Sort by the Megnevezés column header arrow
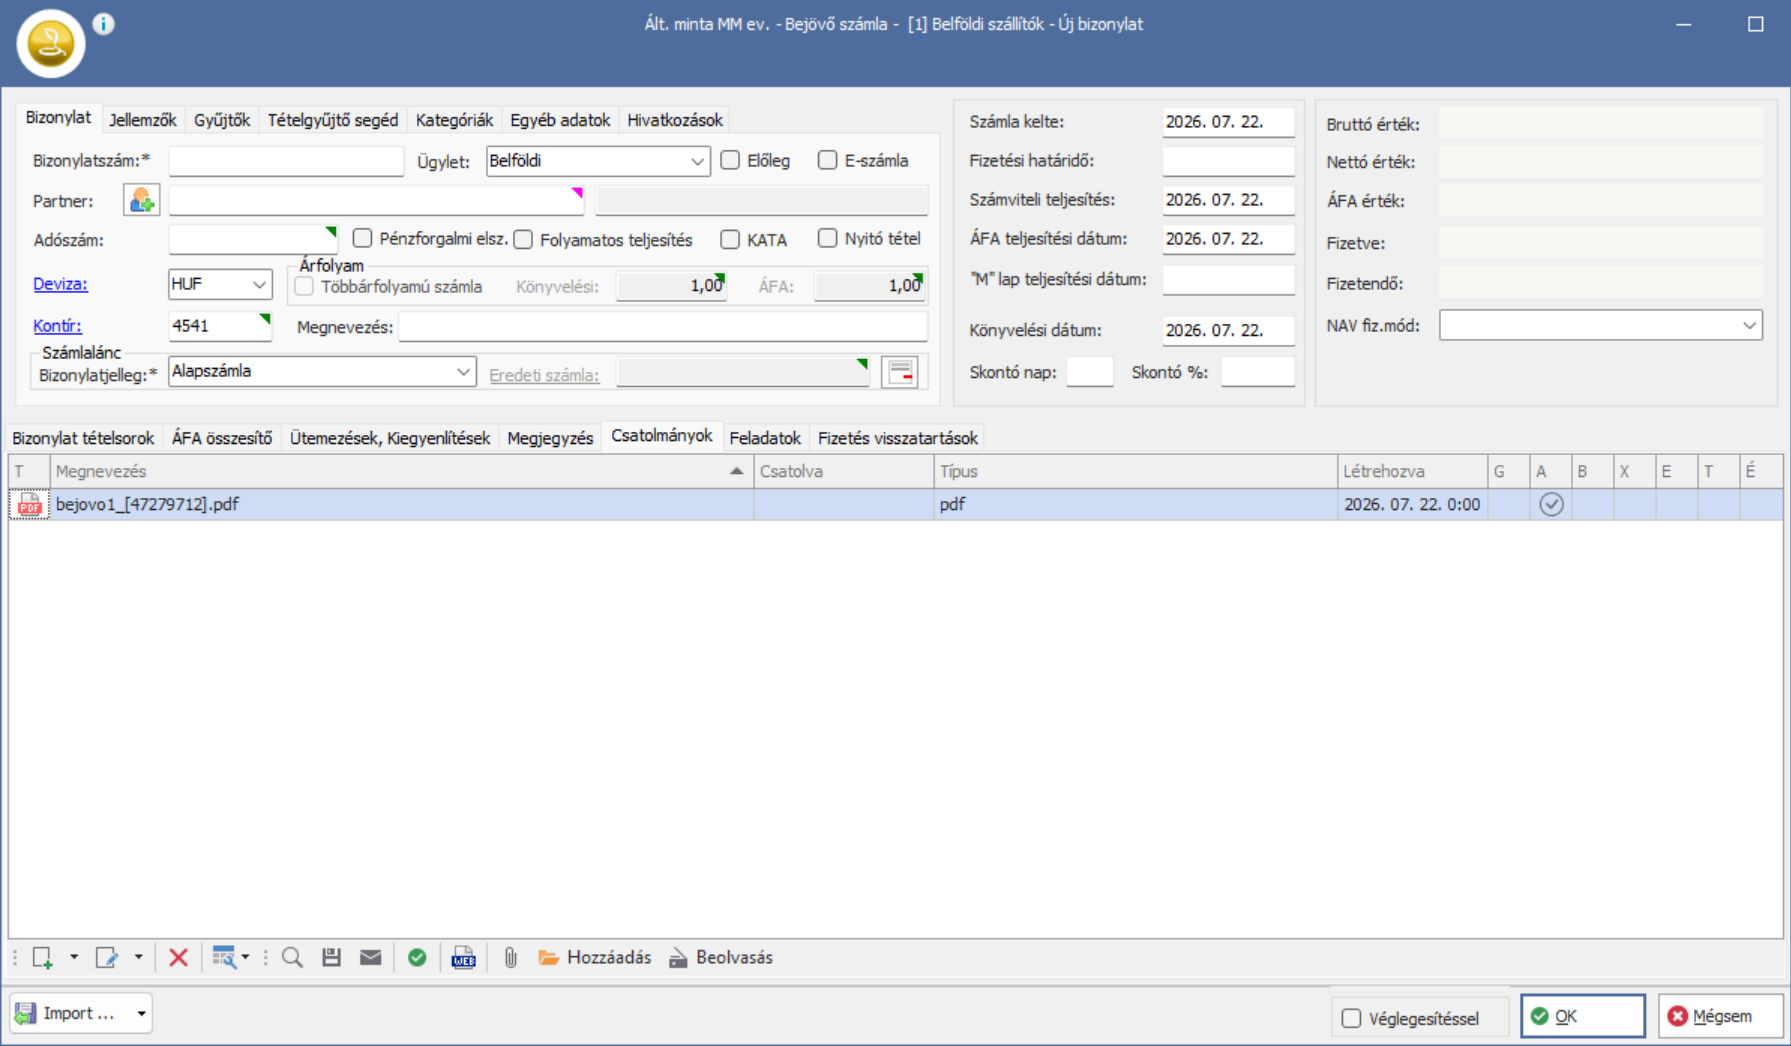The height and width of the screenshot is (1046, 1791). [x=736, y=471]
